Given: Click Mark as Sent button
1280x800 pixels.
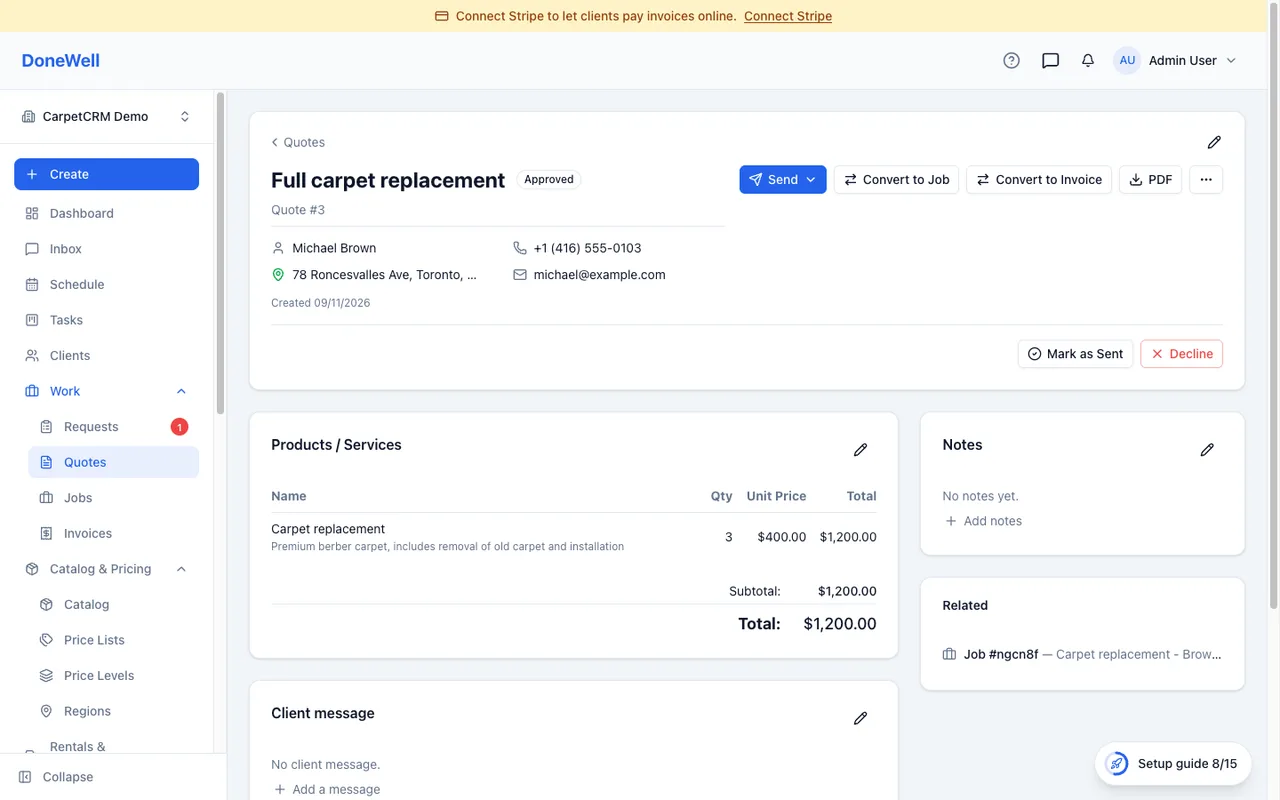Looking at the screenshot, I should [x=1076, y=354].
